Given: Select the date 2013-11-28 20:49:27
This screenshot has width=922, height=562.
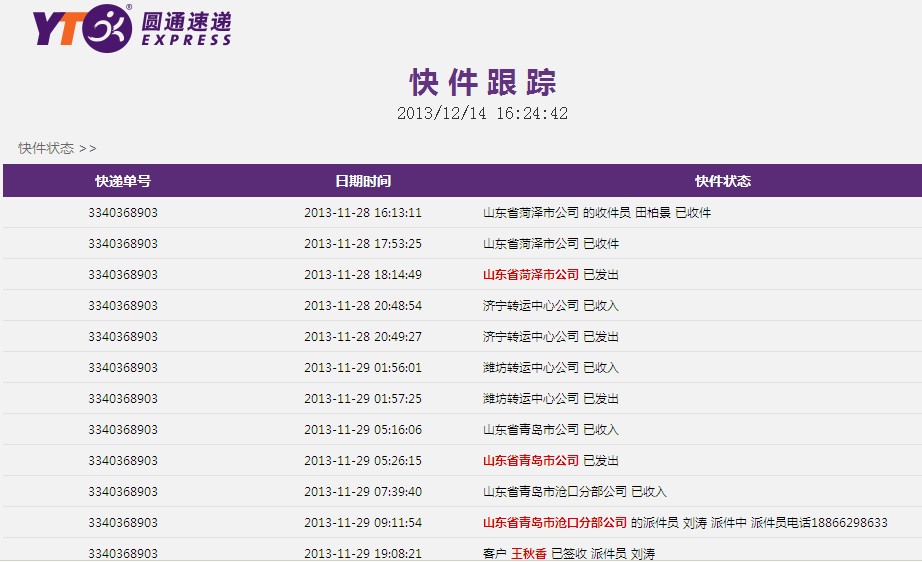Looking at the screenshot, I should tap(363, 337).
